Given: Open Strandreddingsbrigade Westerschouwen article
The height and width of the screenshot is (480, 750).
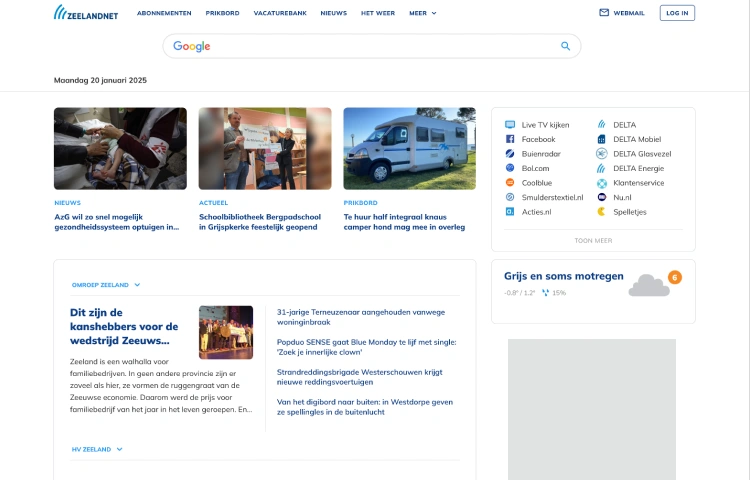Looking at the screenshot, I should point(359,377).
